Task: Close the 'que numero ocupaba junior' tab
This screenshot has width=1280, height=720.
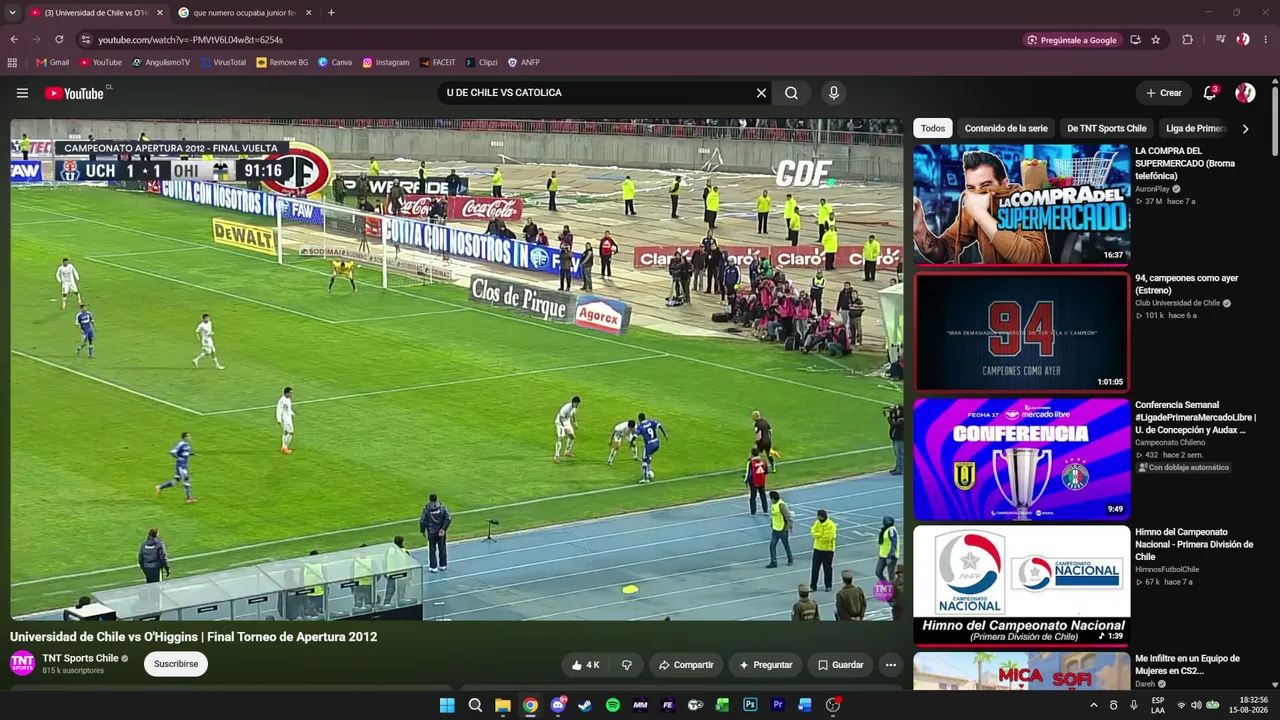Action: click(x=308, y=13)
